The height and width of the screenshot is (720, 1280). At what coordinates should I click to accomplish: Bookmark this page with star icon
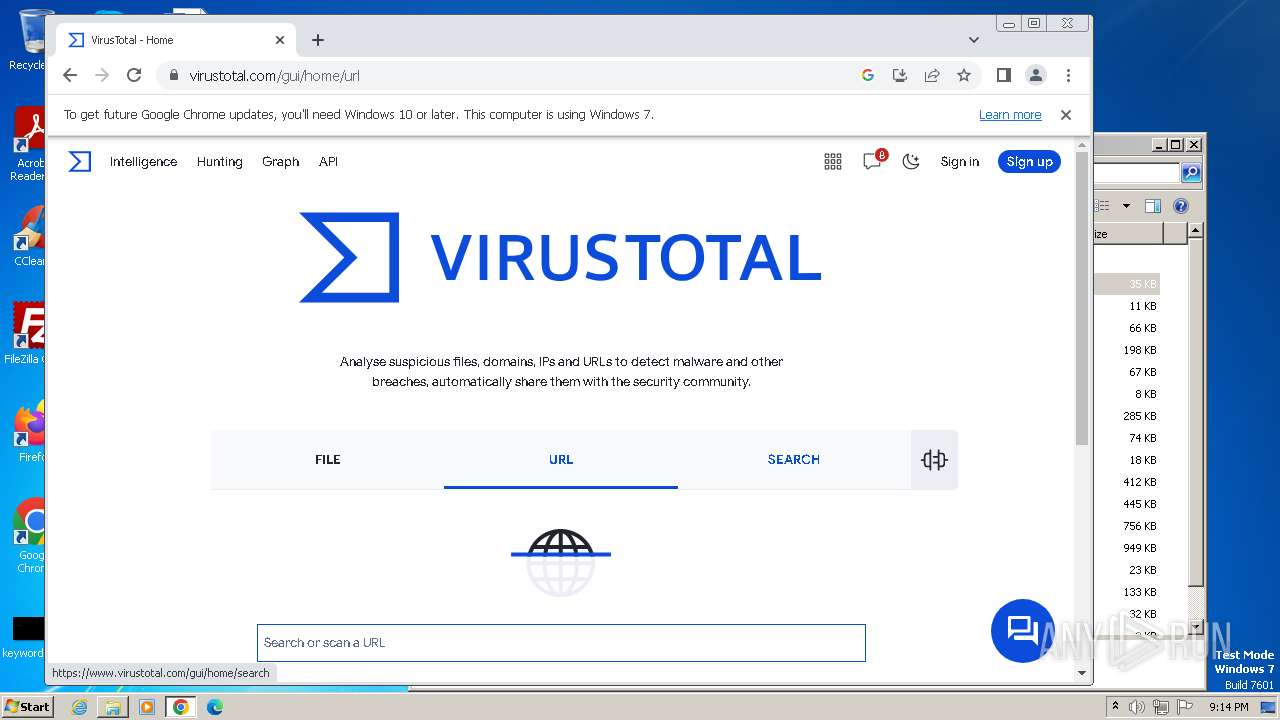pyautogui.click(x=963, y=75)
